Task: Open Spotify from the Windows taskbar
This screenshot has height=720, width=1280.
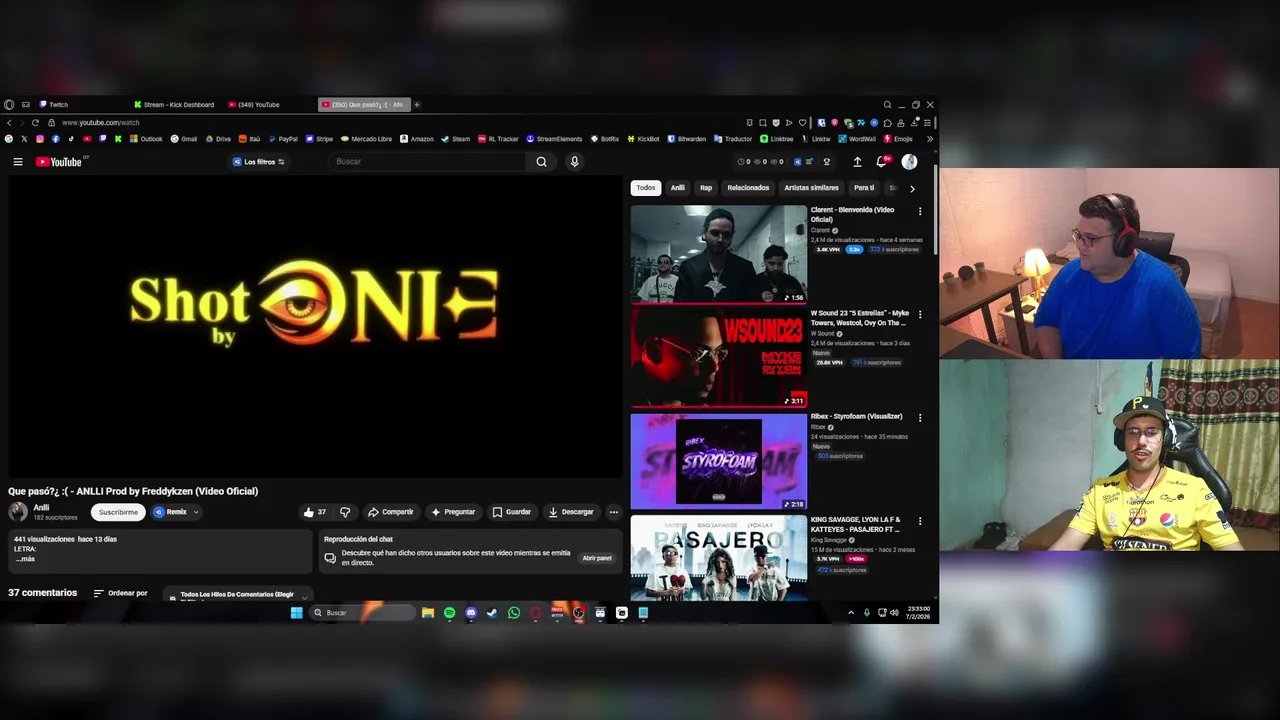Action: click(x=449, y=613)
